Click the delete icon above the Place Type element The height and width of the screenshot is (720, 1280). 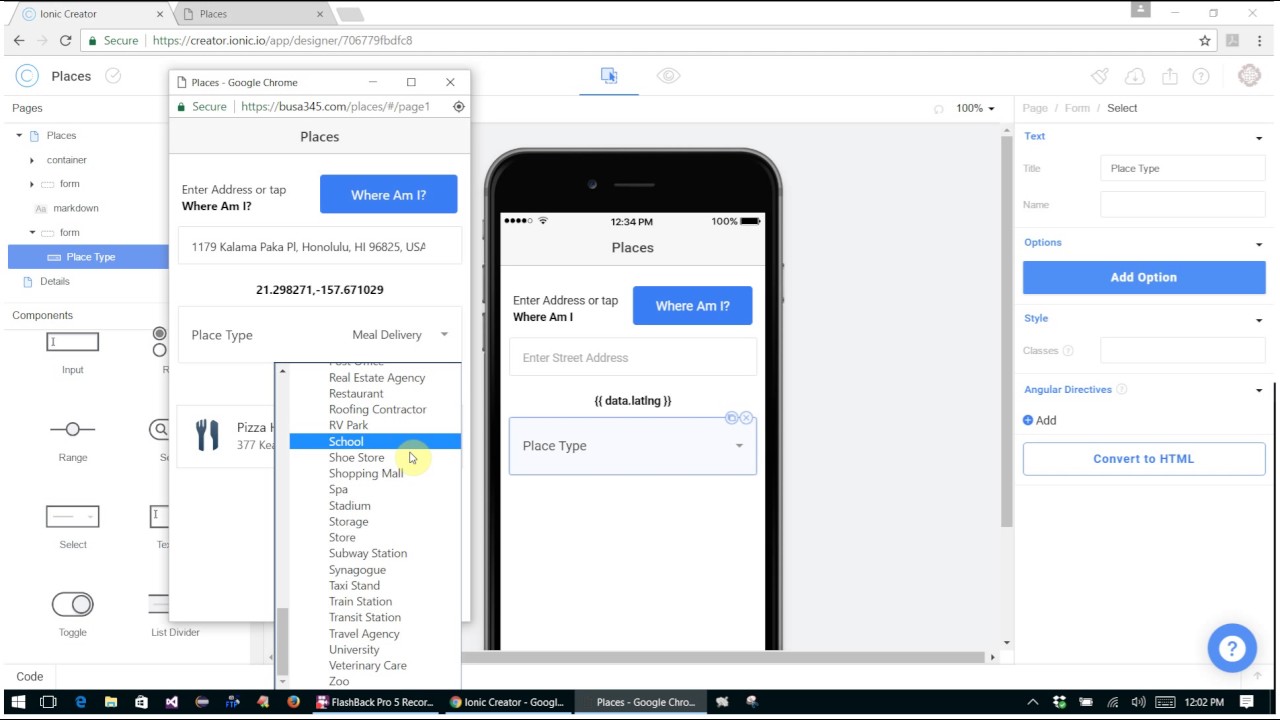(x=746, y=418)
